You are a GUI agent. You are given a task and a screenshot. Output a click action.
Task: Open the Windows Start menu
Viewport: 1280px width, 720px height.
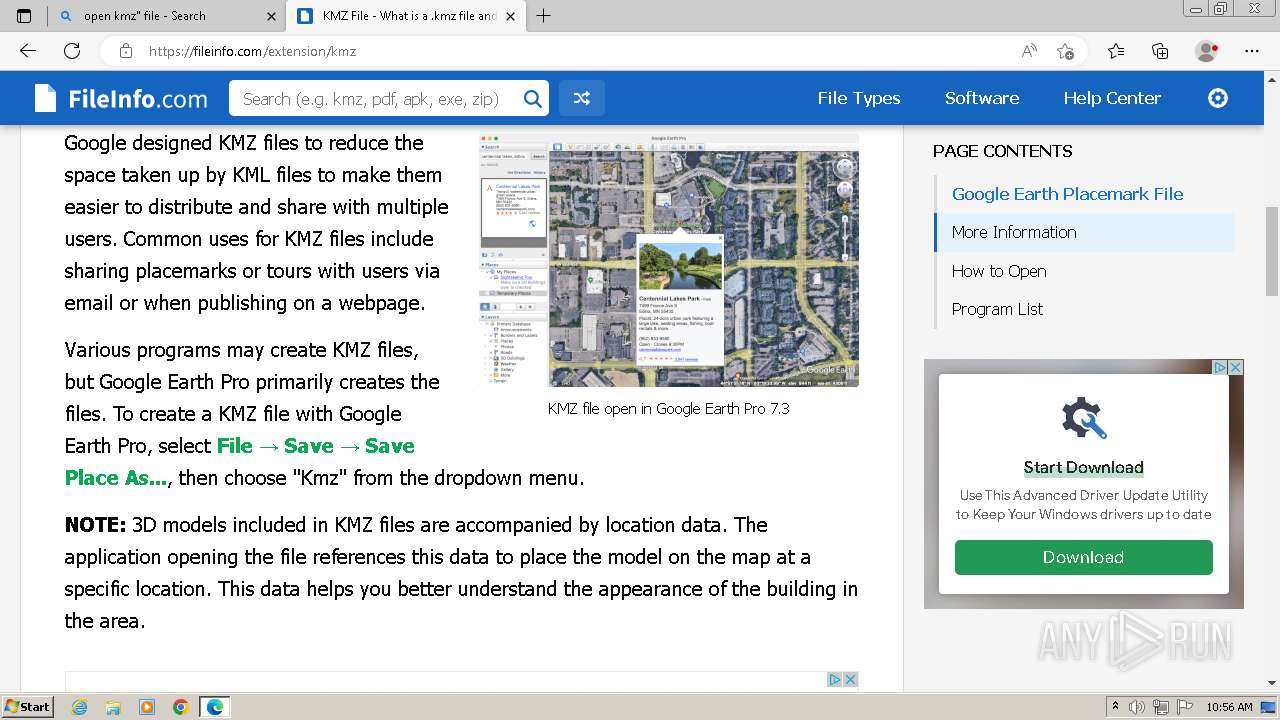[27, 706]
